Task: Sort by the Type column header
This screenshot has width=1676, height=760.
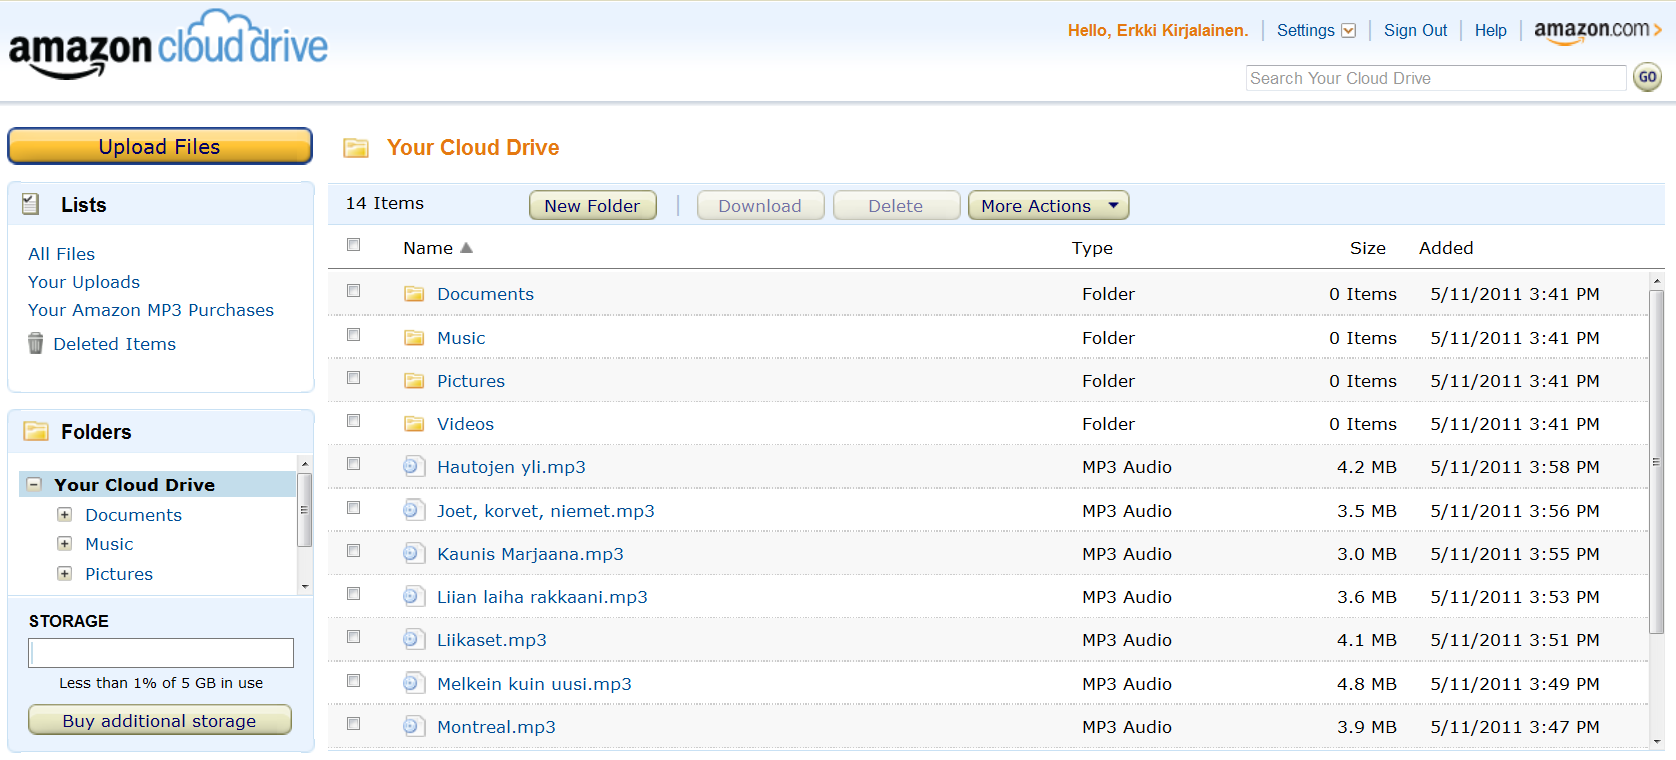Action: (x=1092, y=248)
